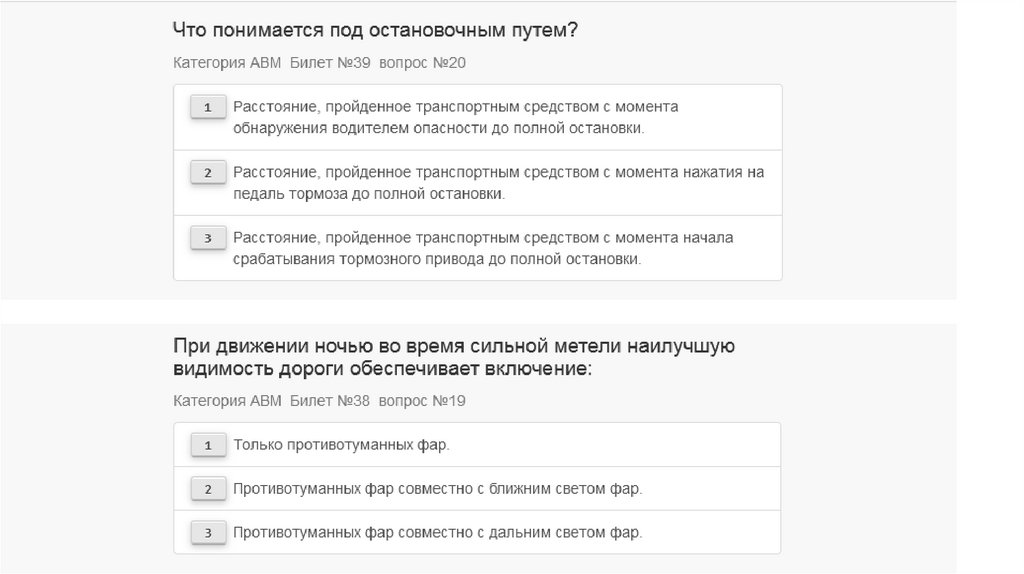Click 'вопрос №20' label
Screen dimensions: 1024x574
(x=422, y=63)
